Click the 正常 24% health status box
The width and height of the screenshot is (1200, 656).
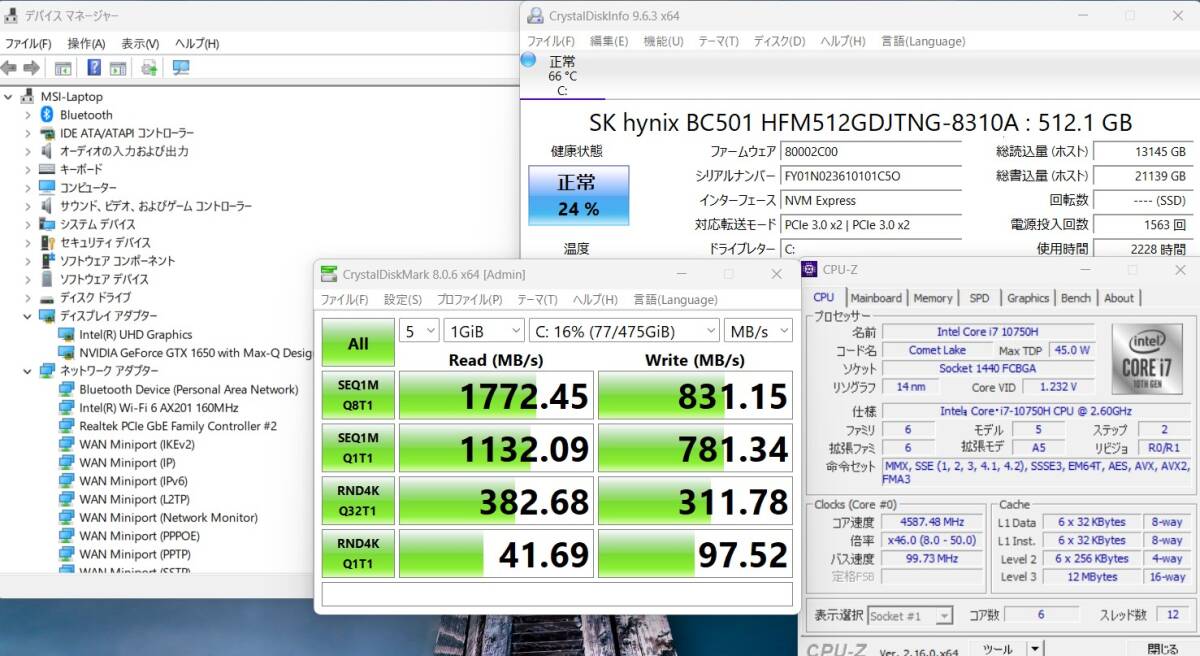tap(578, 195)
